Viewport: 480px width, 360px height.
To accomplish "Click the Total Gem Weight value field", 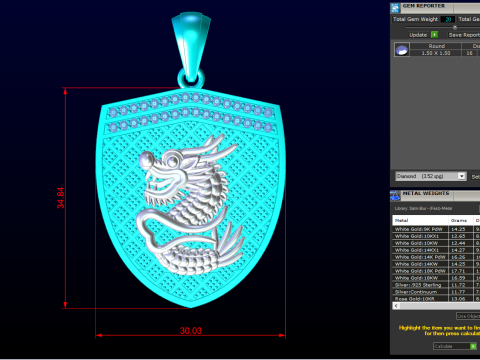I will tap(448, 19).
